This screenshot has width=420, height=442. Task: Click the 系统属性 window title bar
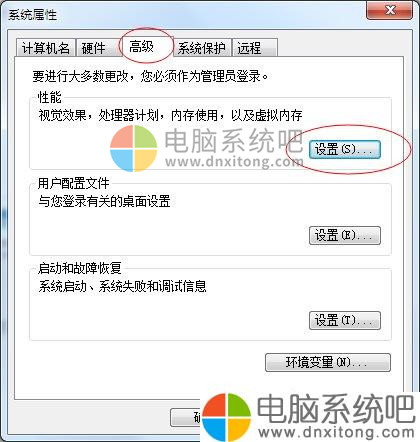(x=187, y=14)
